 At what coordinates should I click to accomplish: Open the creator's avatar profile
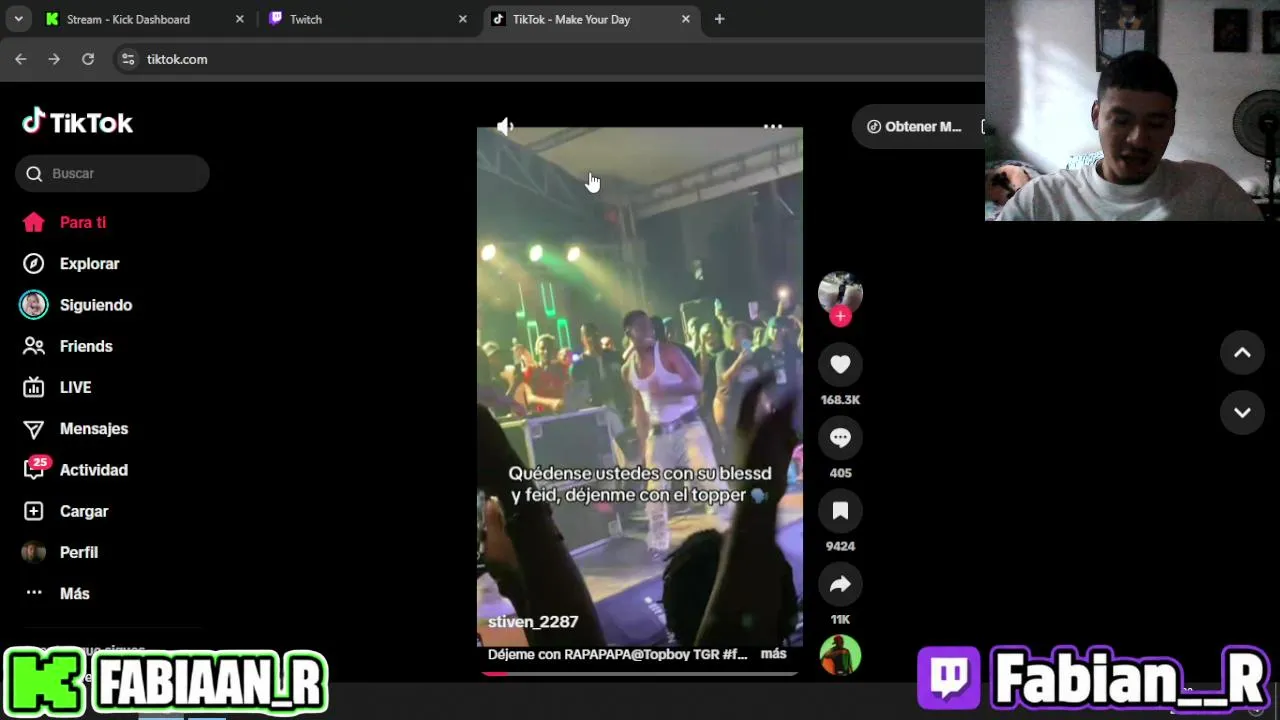click(x=840, y=292)
